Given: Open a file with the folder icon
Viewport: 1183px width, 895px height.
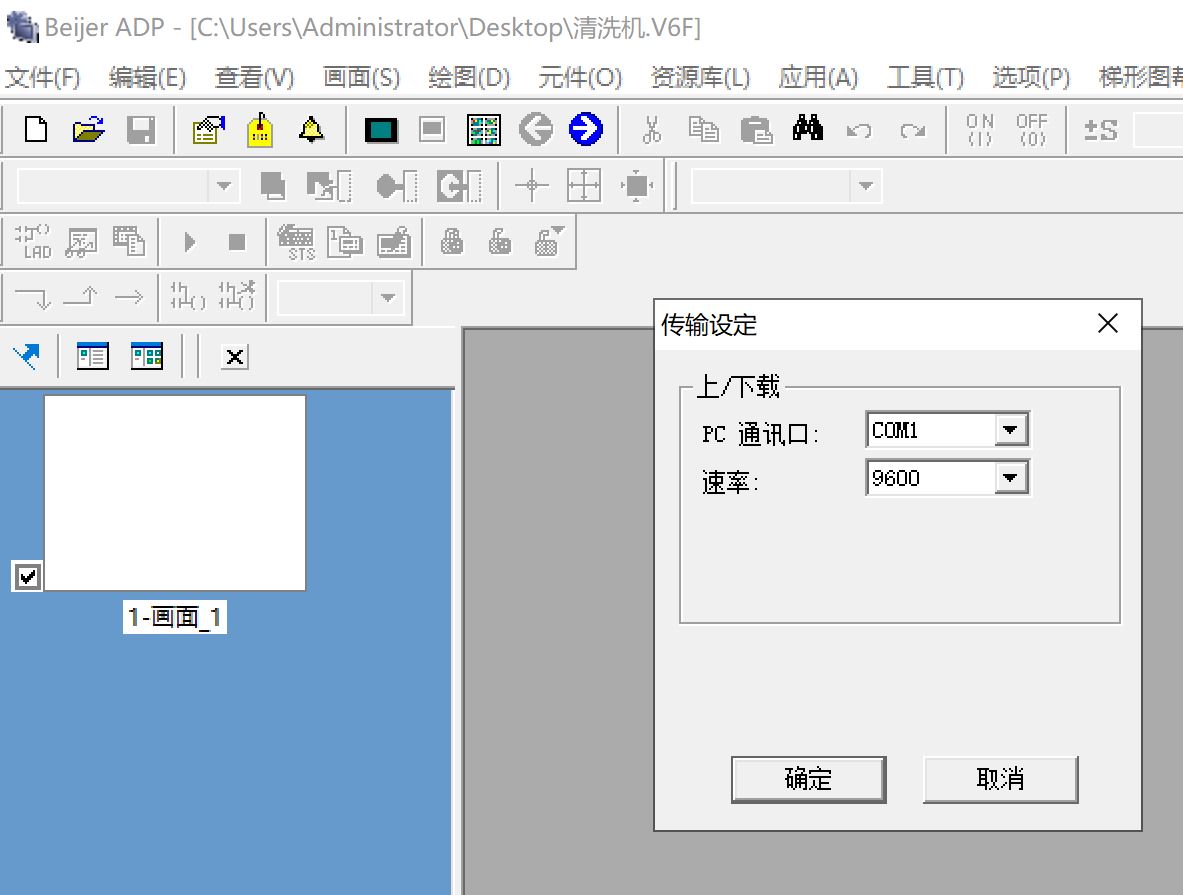Looking at the screenshot, I should (89, 129).
